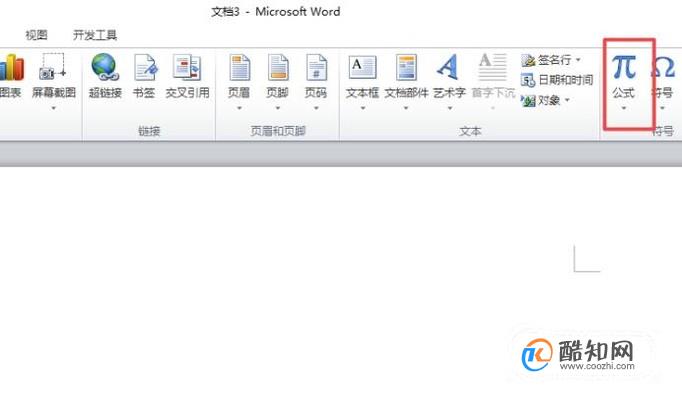Expand the 签名行 dropdown arrow

click(578, 60)
